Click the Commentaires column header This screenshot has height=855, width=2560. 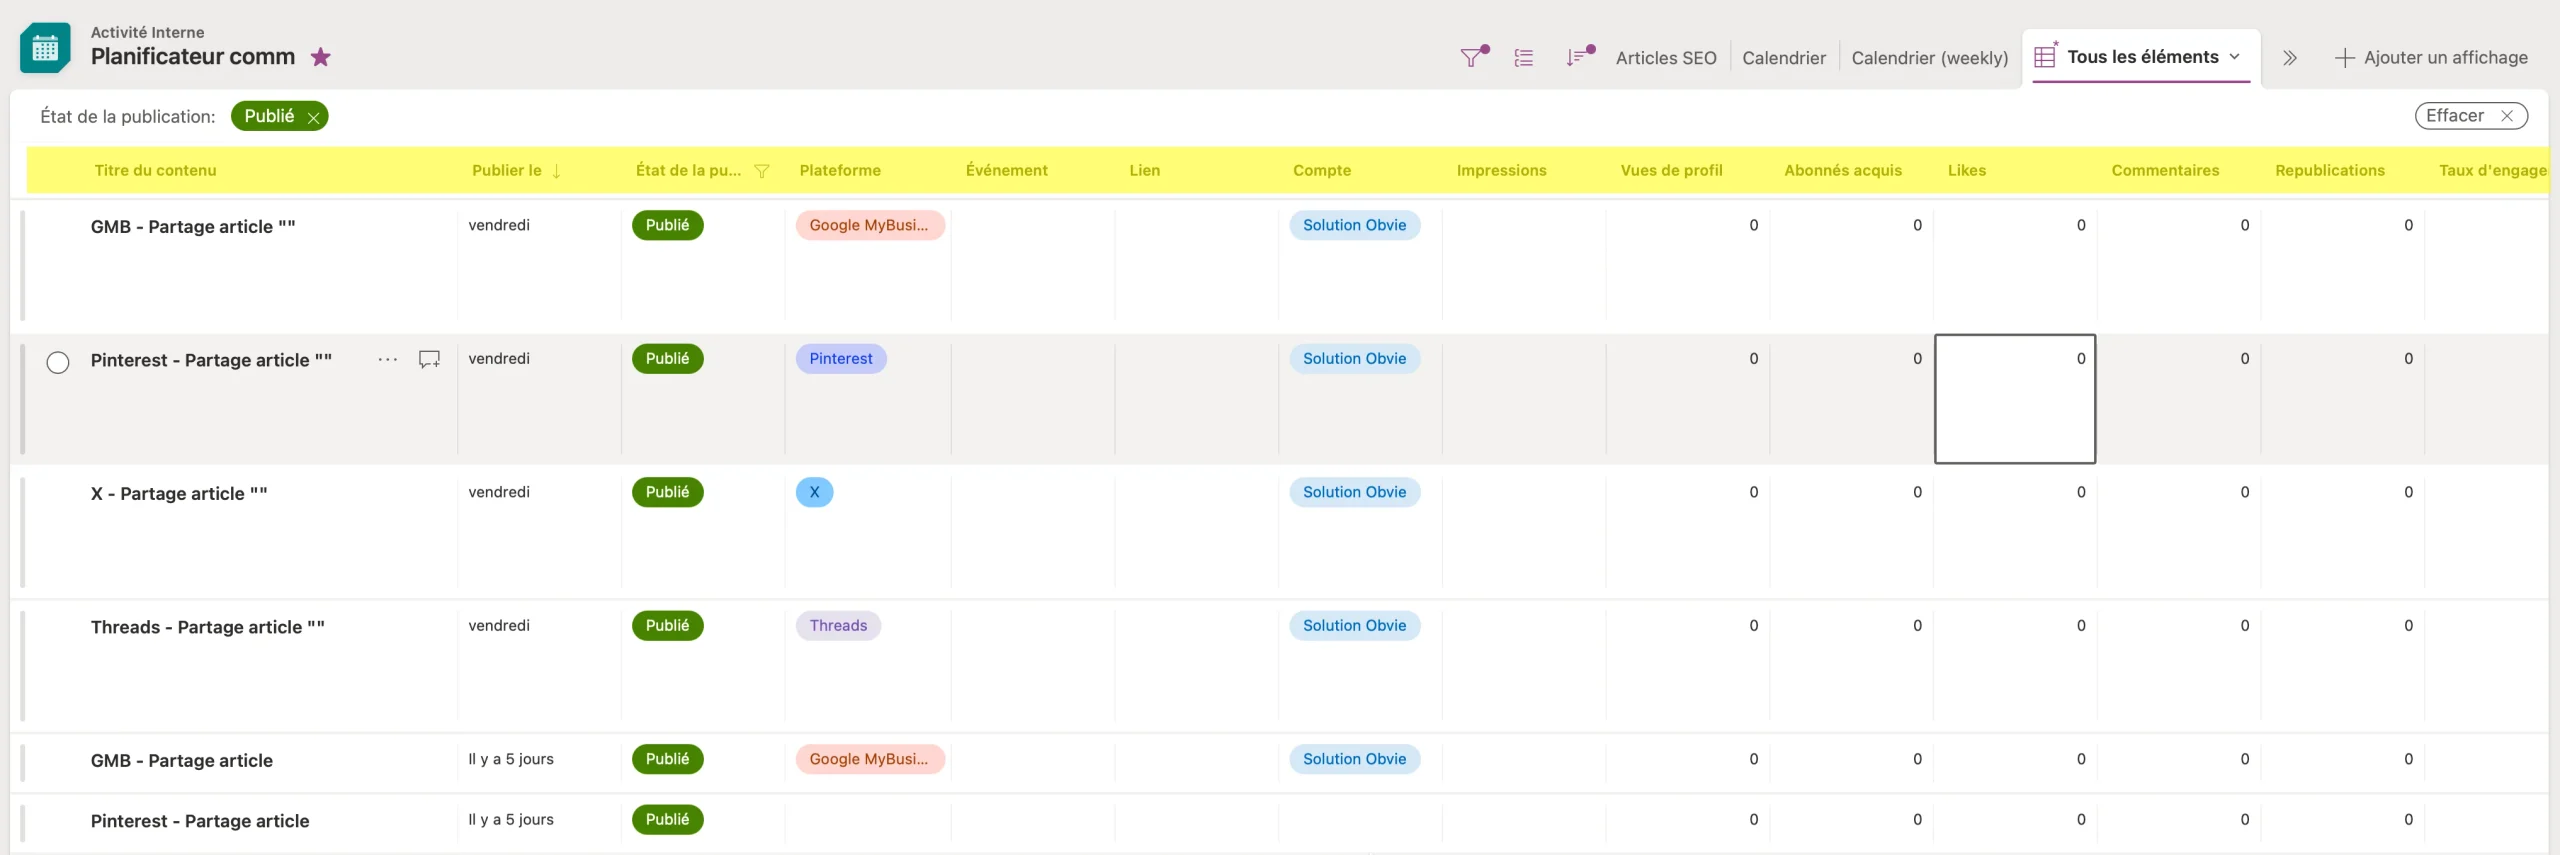tap(2165, 170)
